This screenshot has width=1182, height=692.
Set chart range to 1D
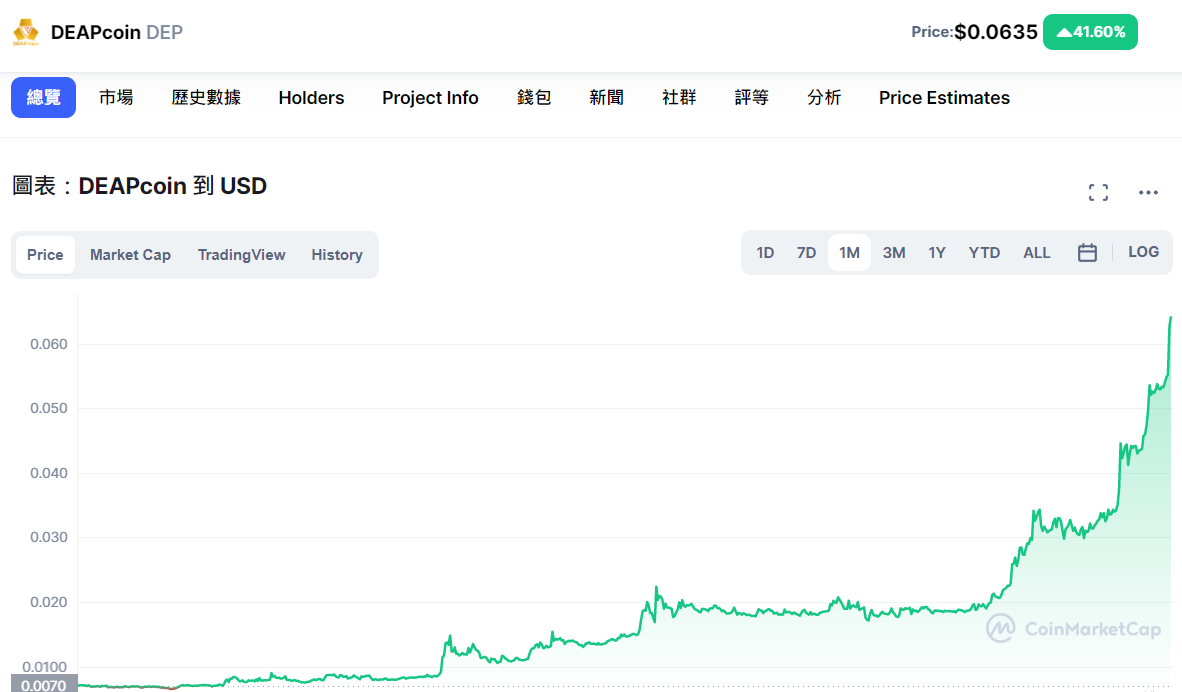[765, 253]
